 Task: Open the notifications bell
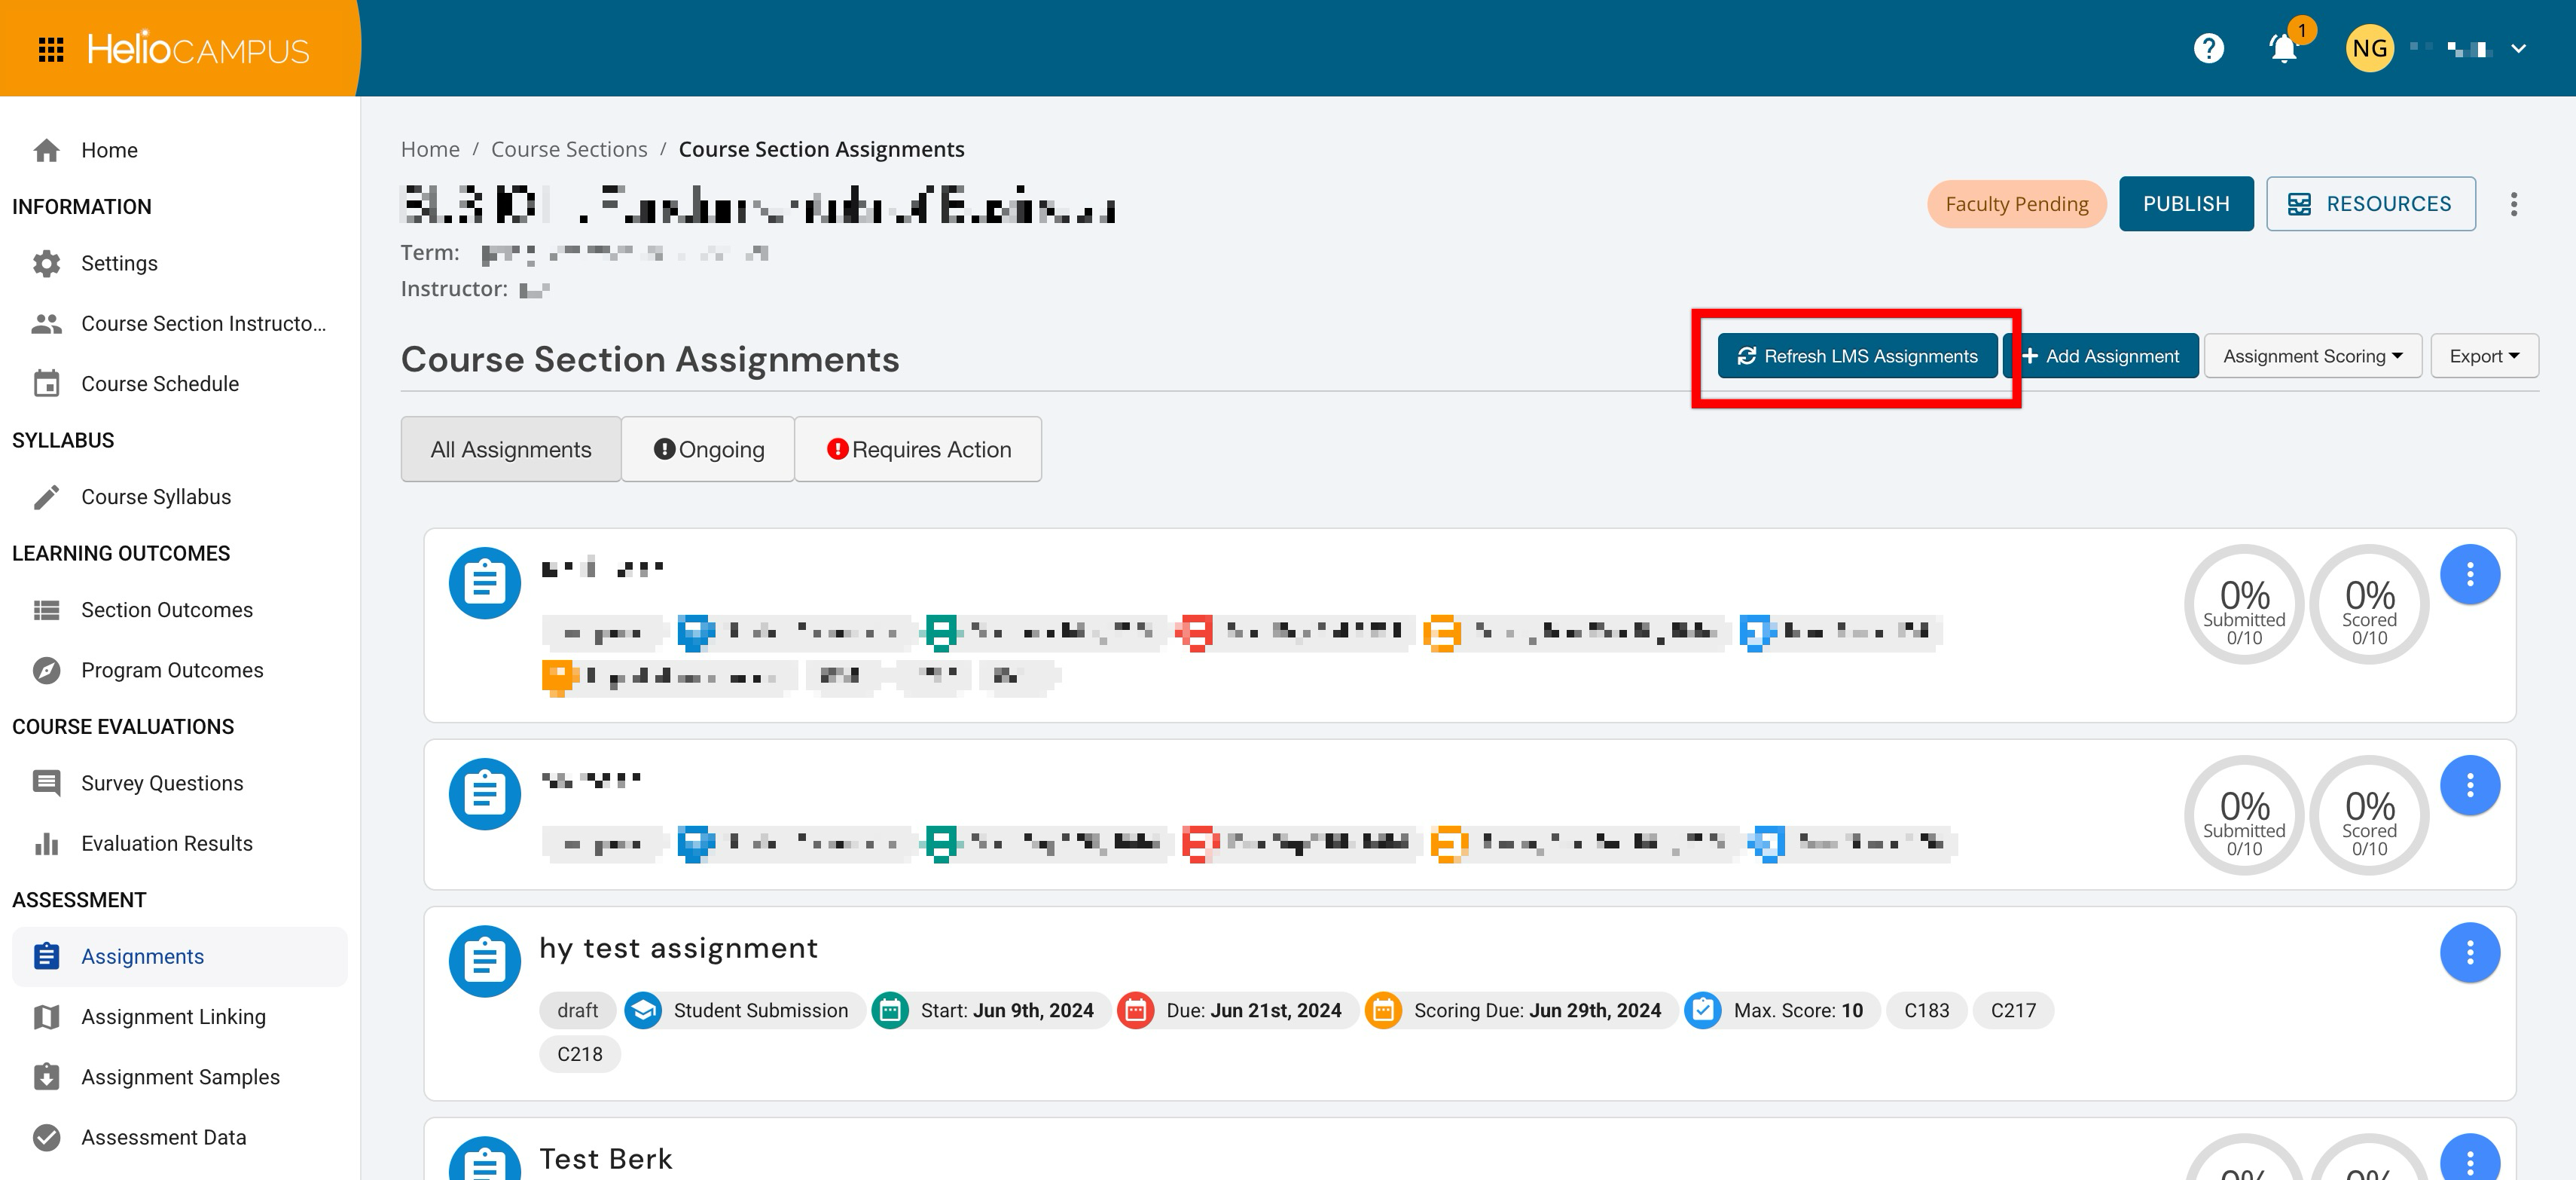(2284, 48)
